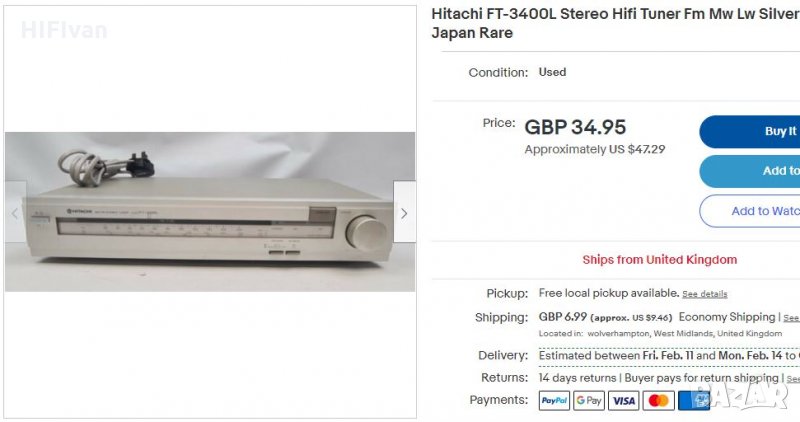Click the PayPal payment icon
800x422 pixels.
[554, 401]
